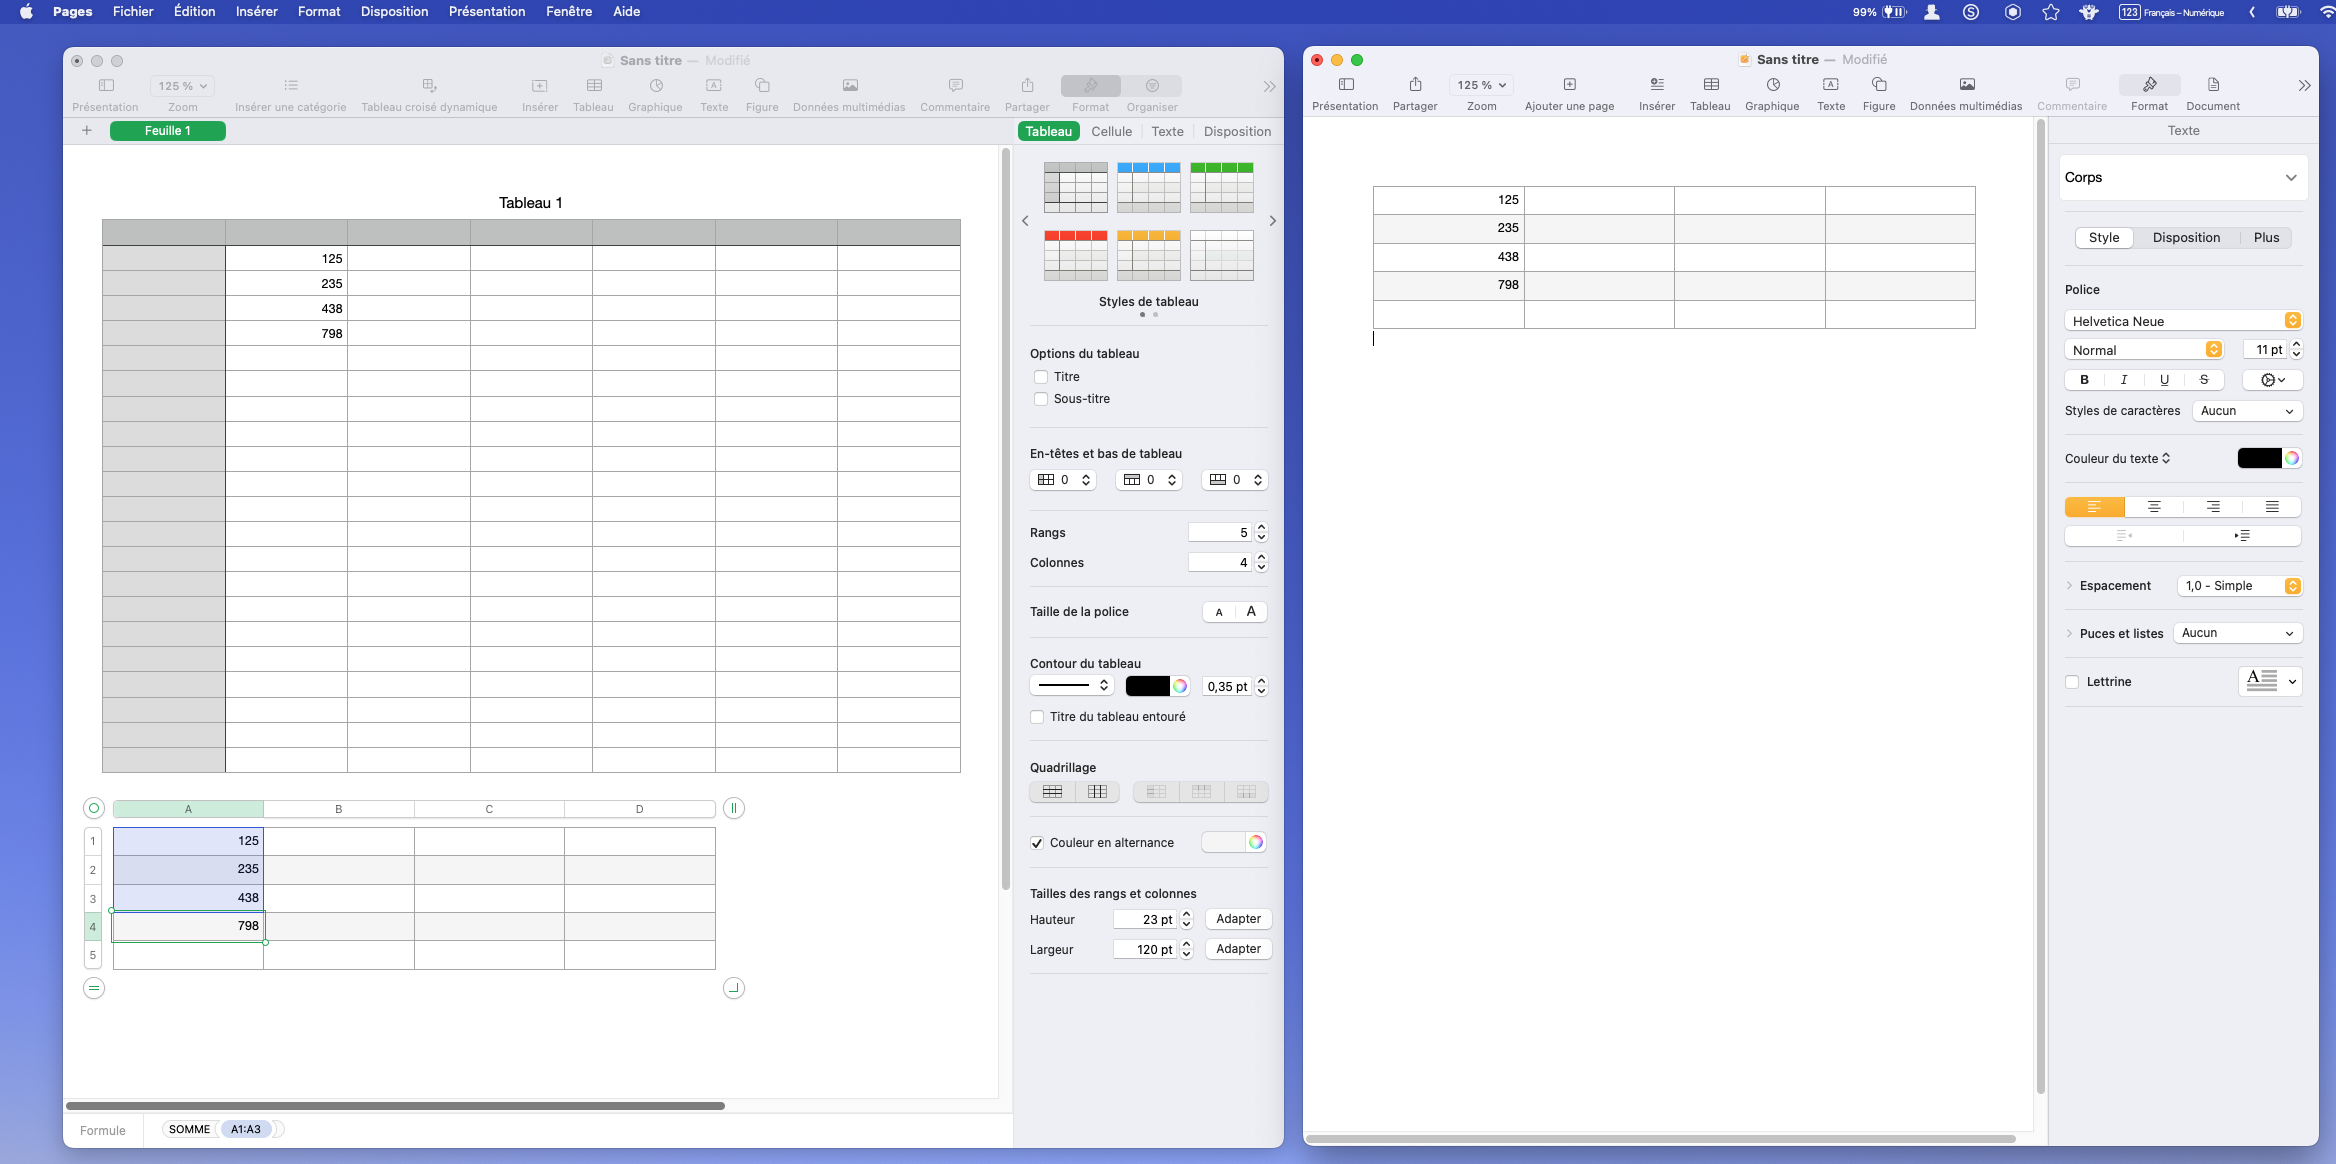The height and width of the screenshot is (1164, 2336).
Task: Open the Graphique tool in Pages toolbar
Action: pyautogui.click(x=1772, y=85)
